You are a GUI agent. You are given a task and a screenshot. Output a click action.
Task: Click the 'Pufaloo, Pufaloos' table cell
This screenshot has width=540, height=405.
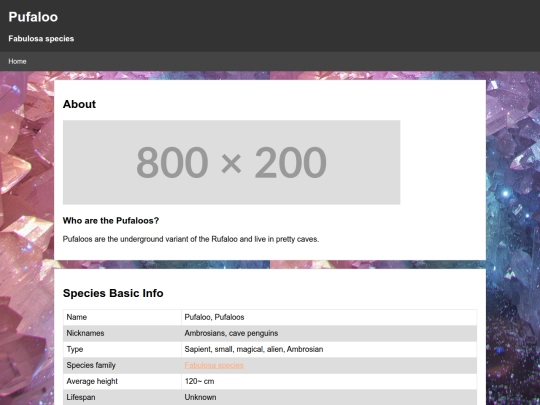pyautogui.click(x=329, y=317)
